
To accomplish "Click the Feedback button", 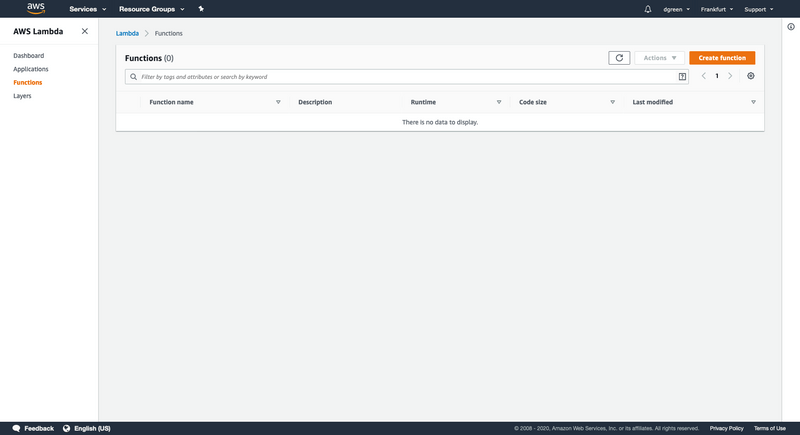I will (33, 428).
